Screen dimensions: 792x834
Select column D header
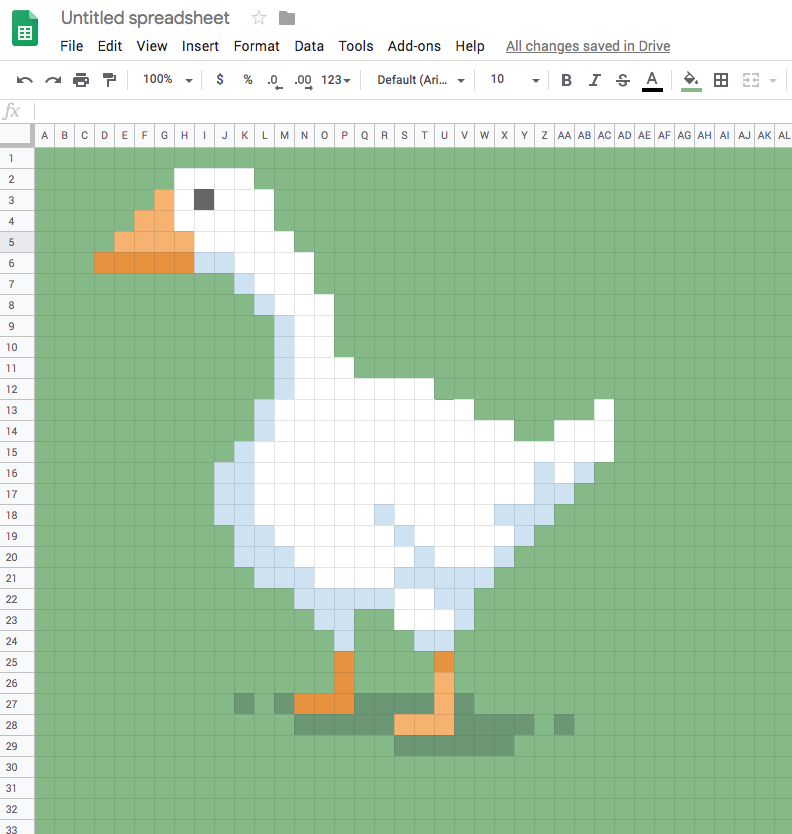[104, 136]
